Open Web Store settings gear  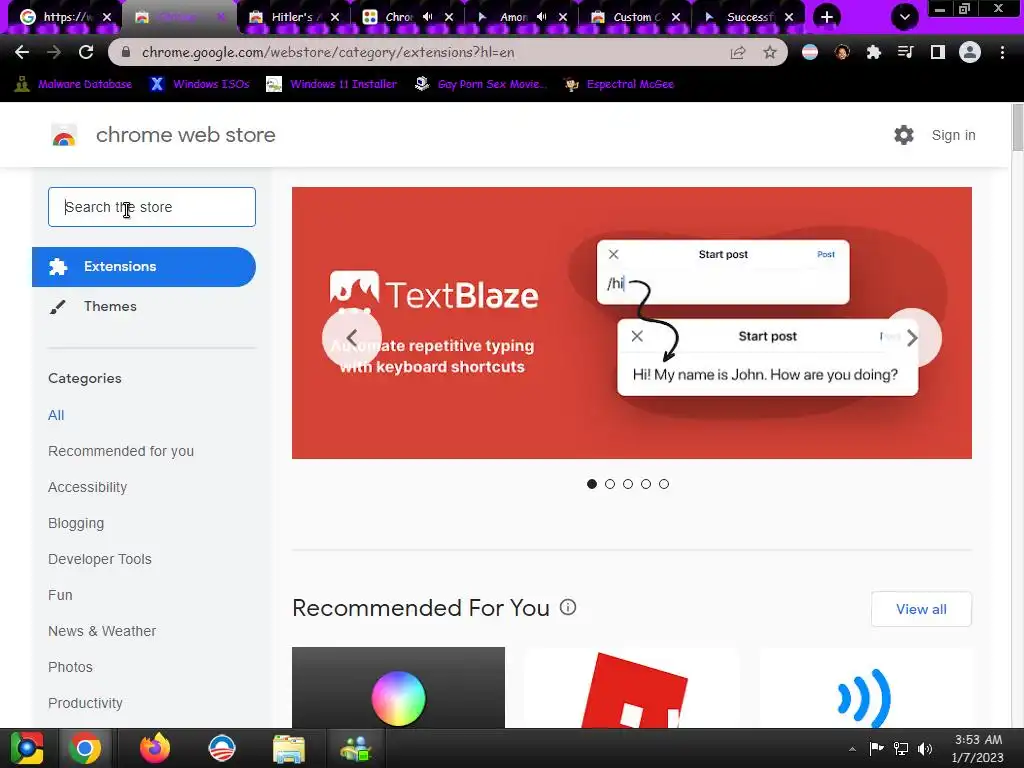904,135
